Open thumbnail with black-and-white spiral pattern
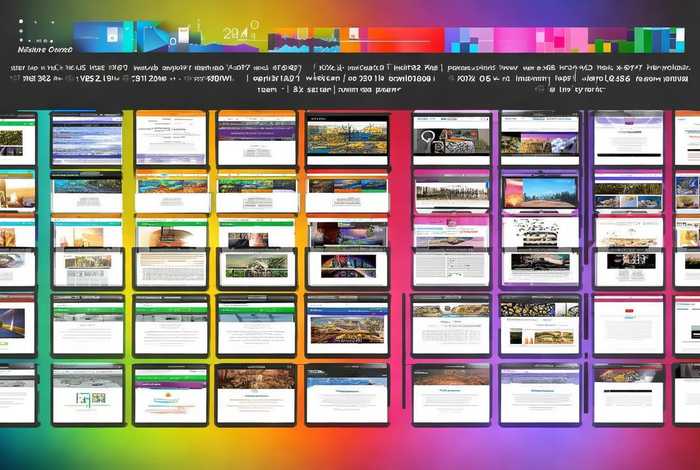The width and height of the screenshot is (700, 470). (452, 140)
